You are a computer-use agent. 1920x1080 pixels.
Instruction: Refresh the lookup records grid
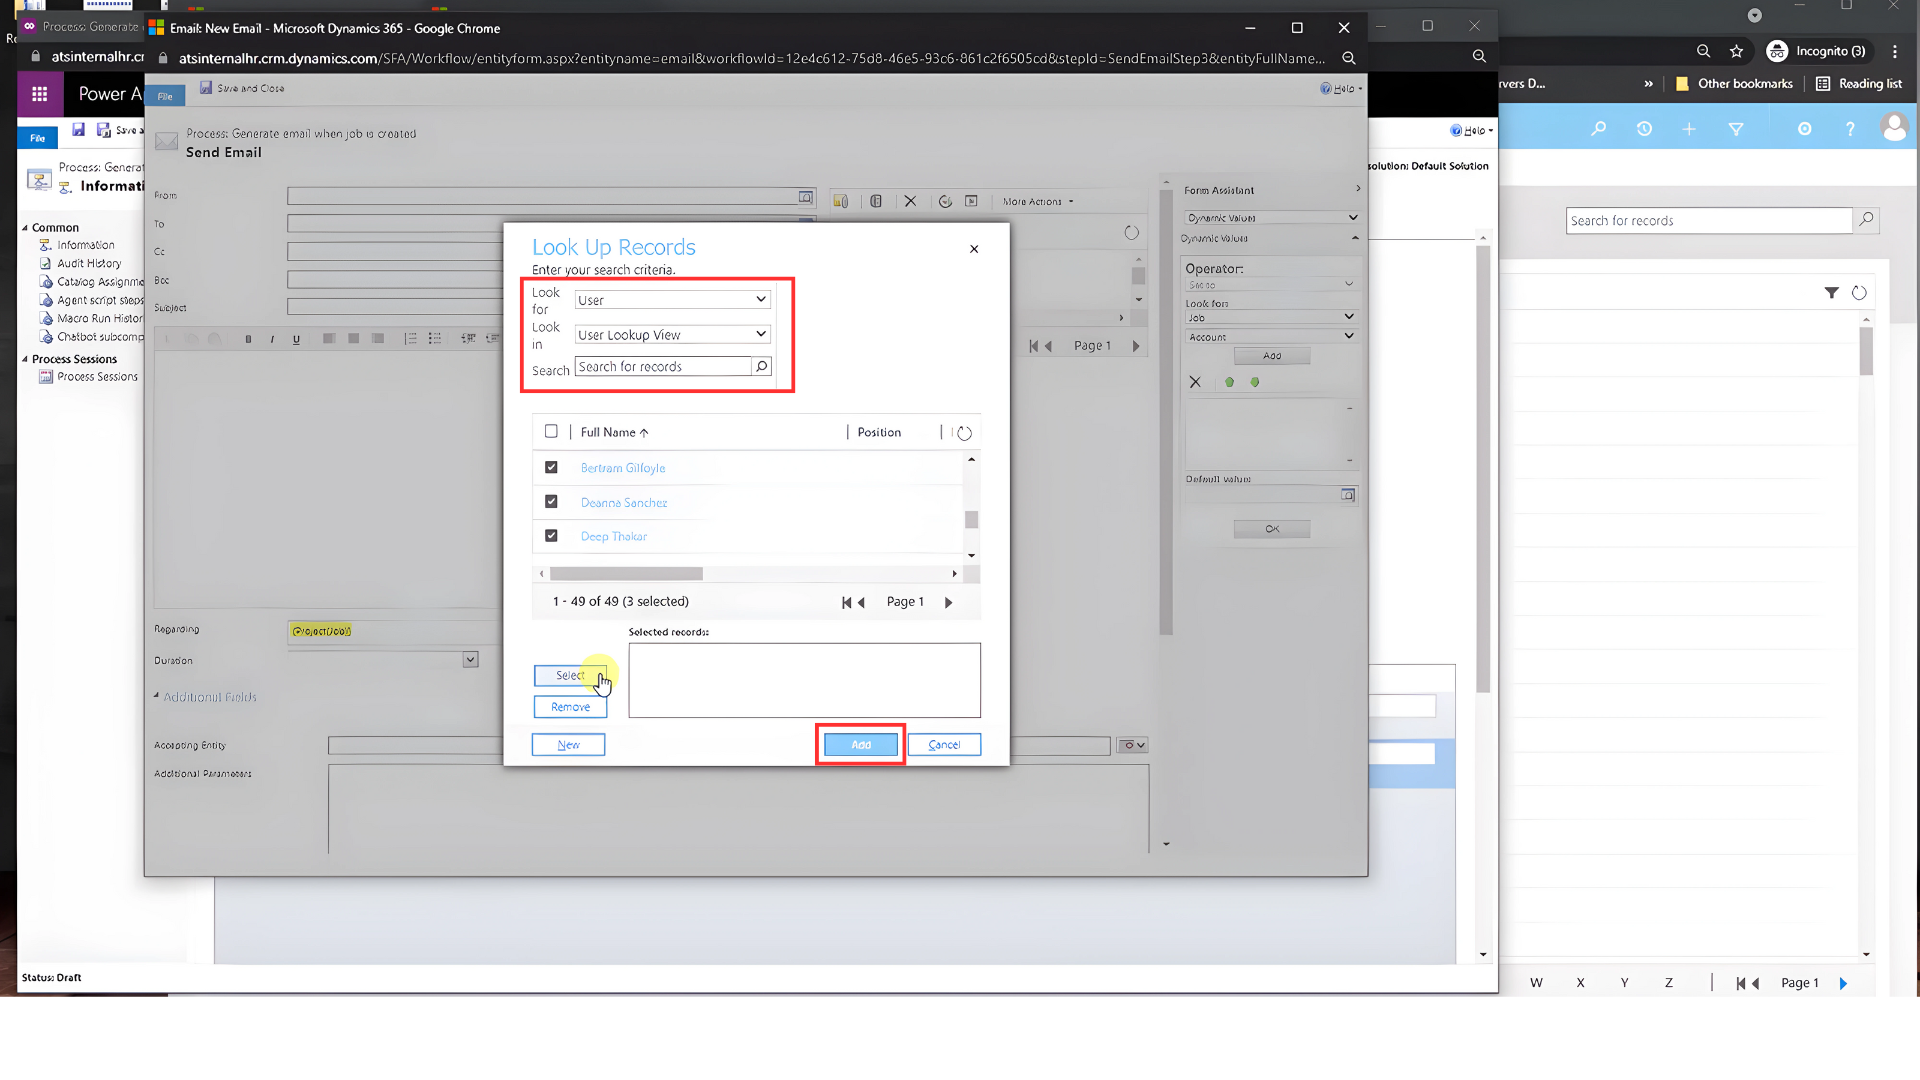coord(964,433)
